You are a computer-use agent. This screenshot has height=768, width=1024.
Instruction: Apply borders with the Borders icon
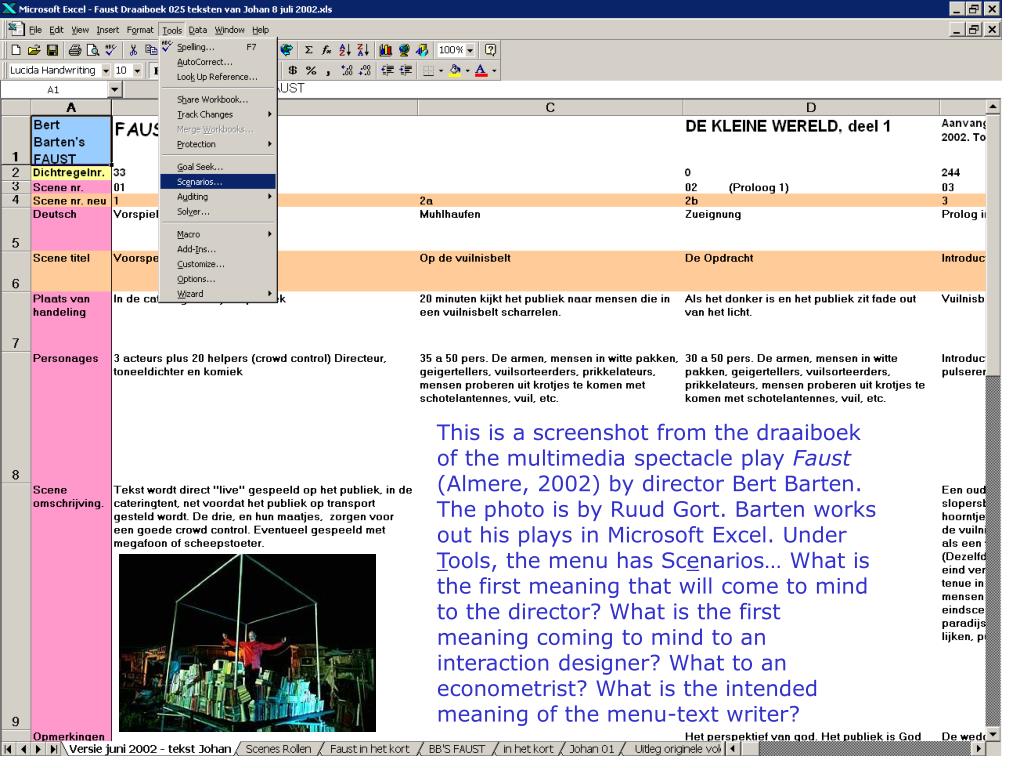click(x=428, y=71)
